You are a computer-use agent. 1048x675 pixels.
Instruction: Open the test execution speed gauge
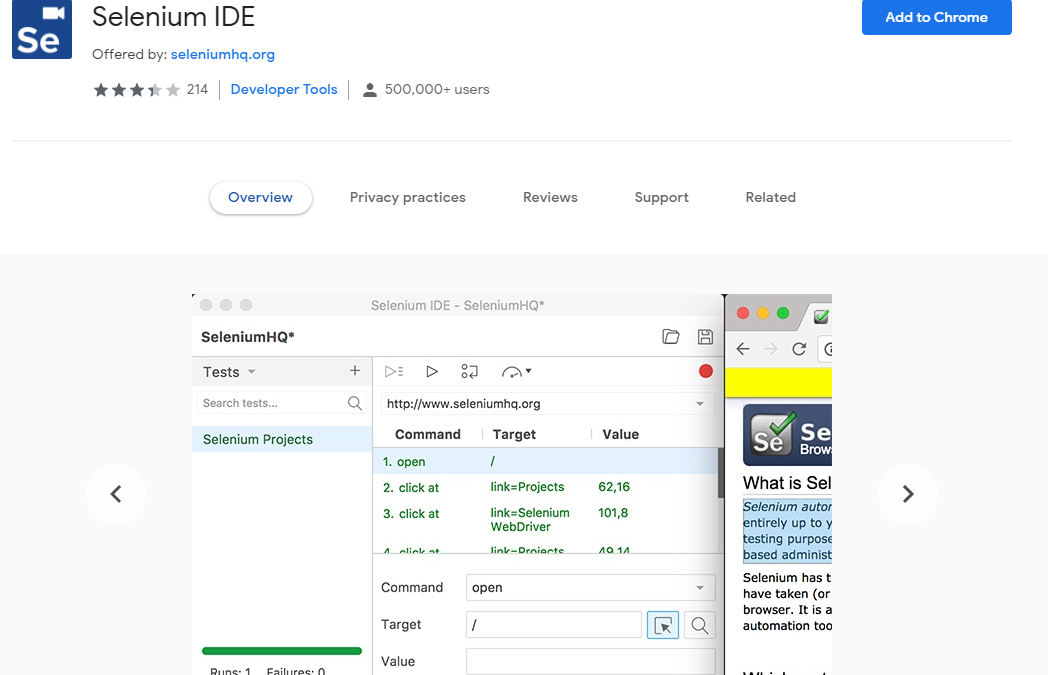pos(516,372)
